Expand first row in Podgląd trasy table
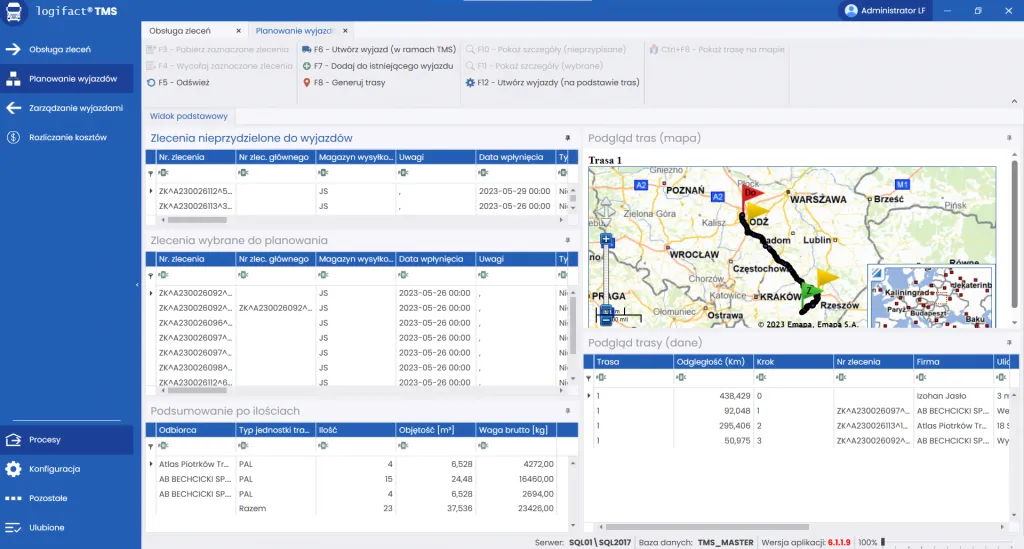The height and width of the screenshot is (549, 1024). 588,396
